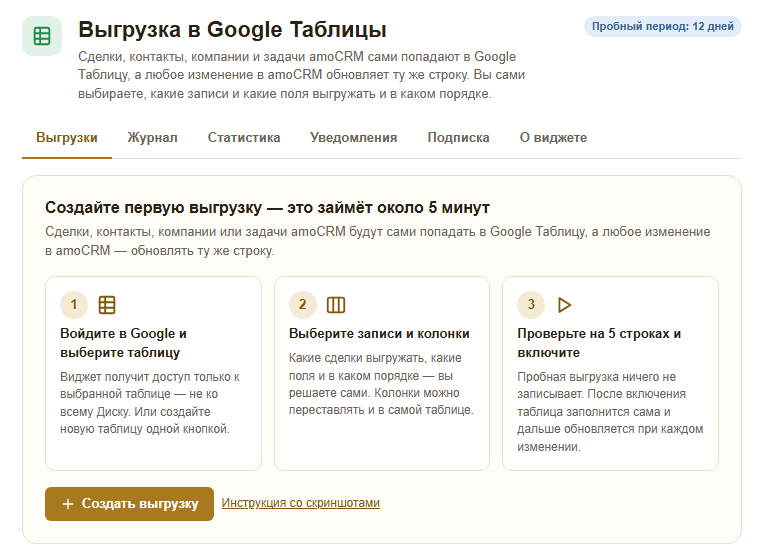Click description starting Какие сделки выгружать
The height and width of the screenshot is (554, 764).
click(x=382, y=384)
